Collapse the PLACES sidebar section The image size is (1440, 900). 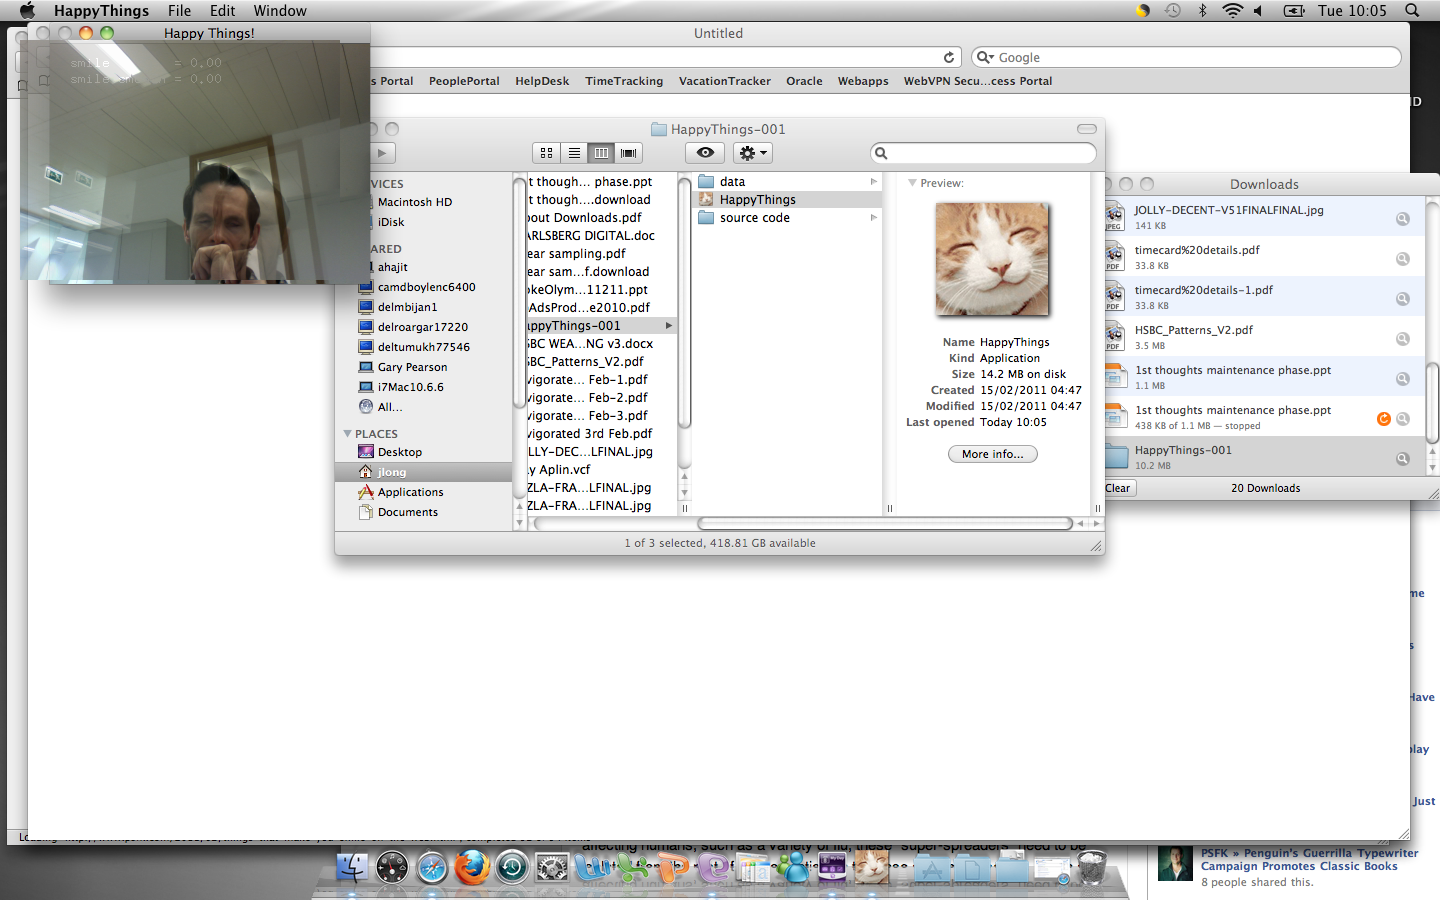tap(348, 434)
